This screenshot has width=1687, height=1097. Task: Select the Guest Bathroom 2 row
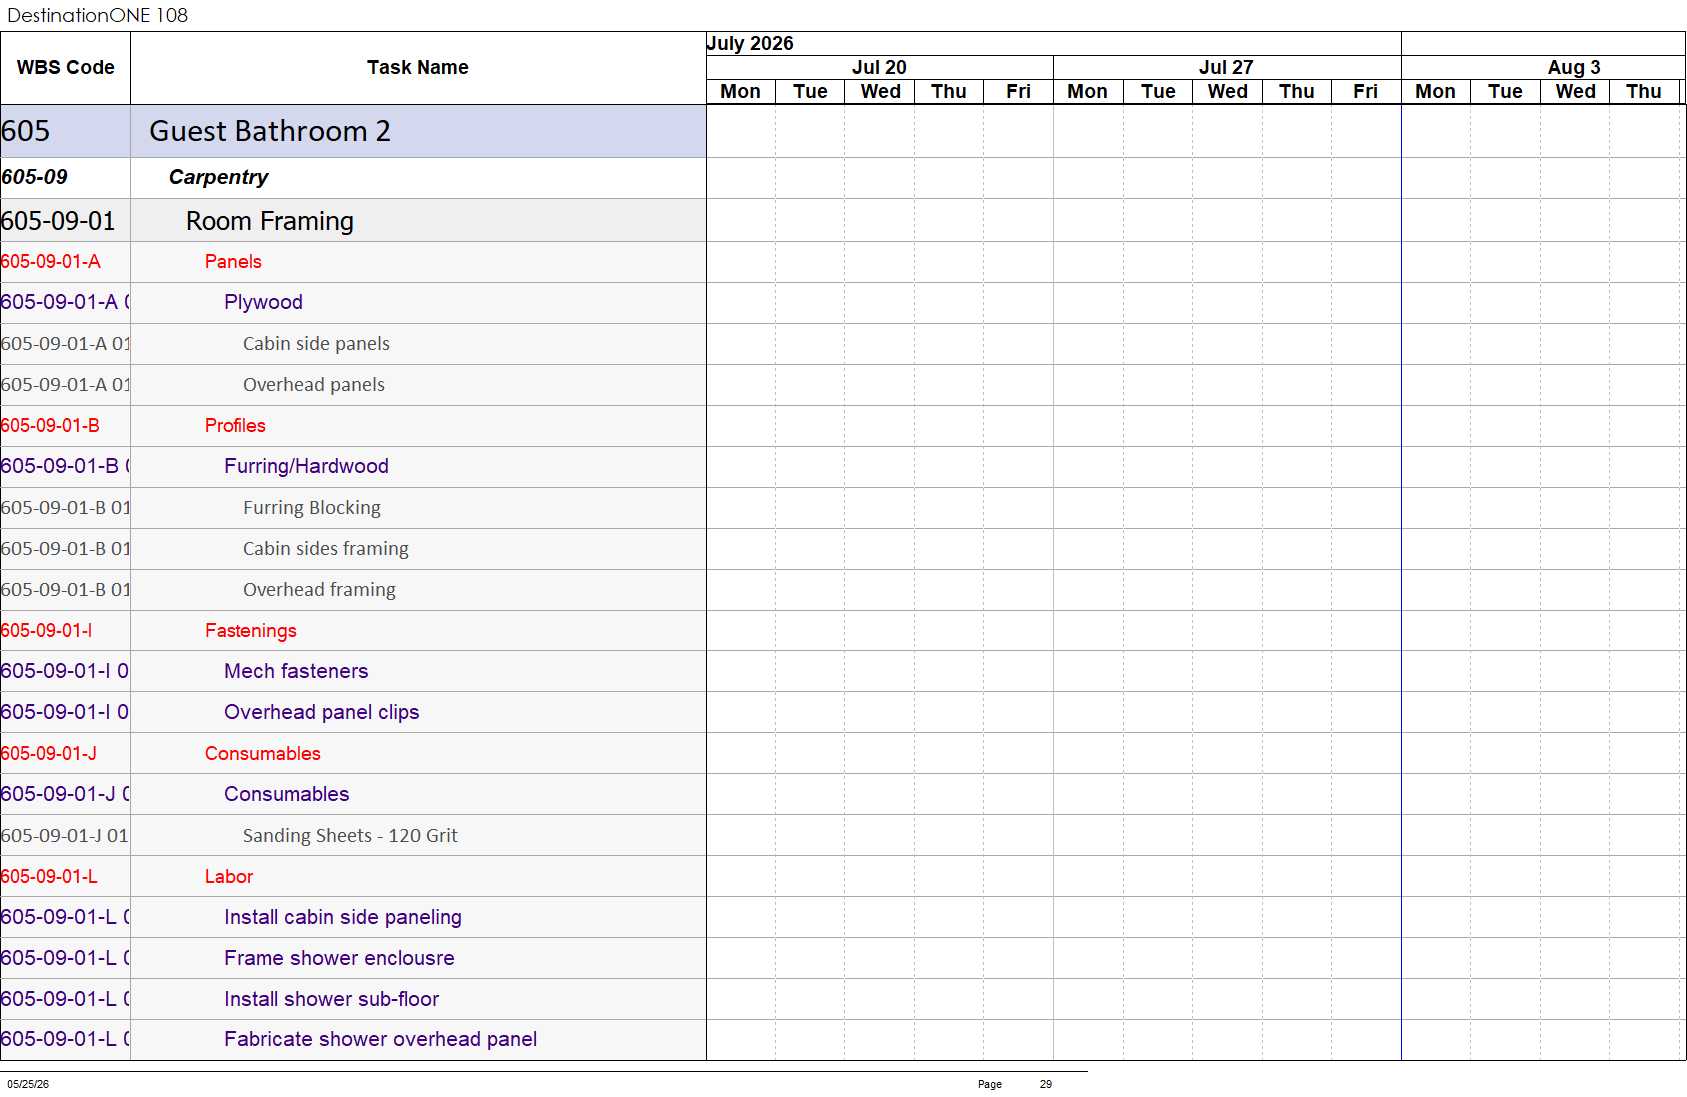coord(353,131)
